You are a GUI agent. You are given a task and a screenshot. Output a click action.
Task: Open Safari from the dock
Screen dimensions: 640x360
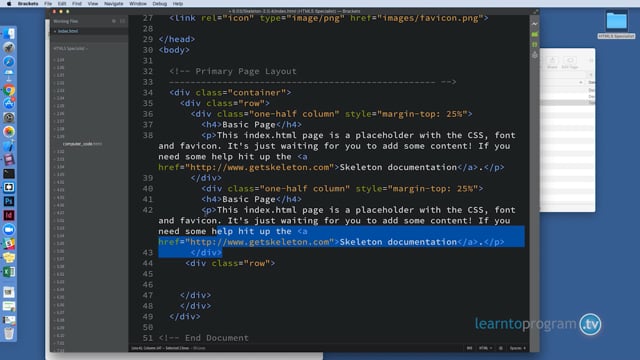point(9,62)
